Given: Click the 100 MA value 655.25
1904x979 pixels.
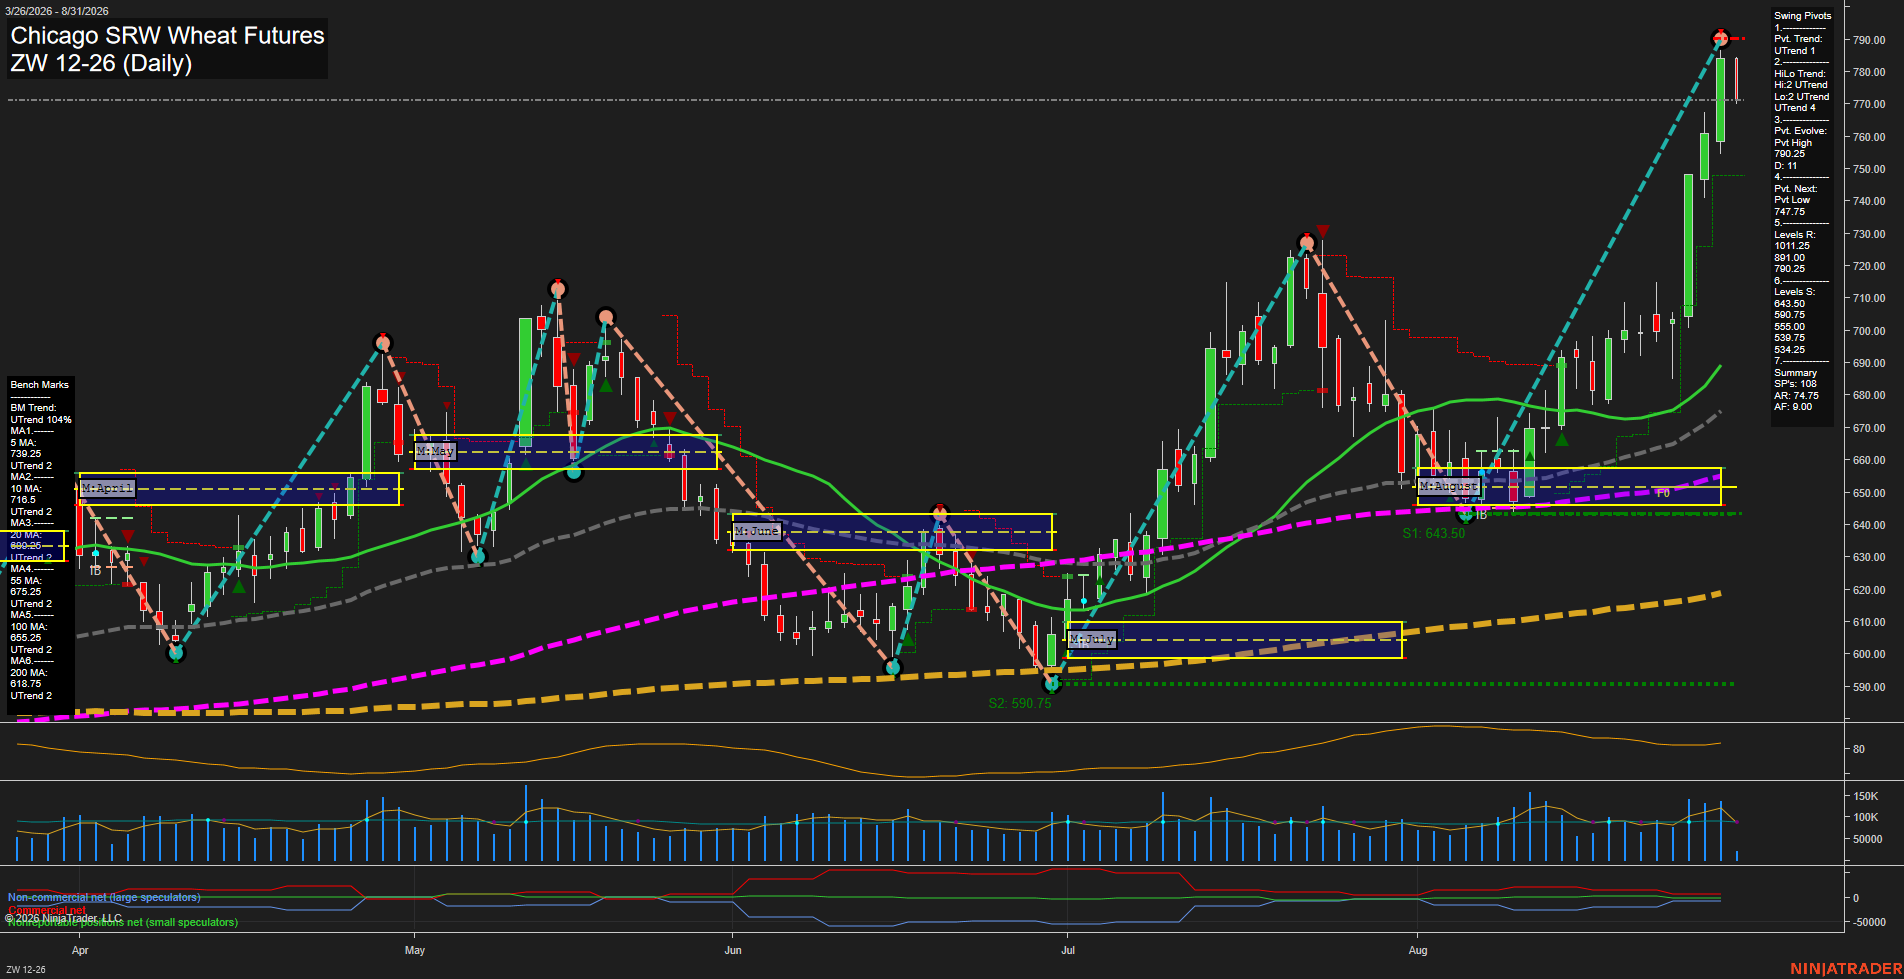Looking at the screenshot, I should point(26,638).
